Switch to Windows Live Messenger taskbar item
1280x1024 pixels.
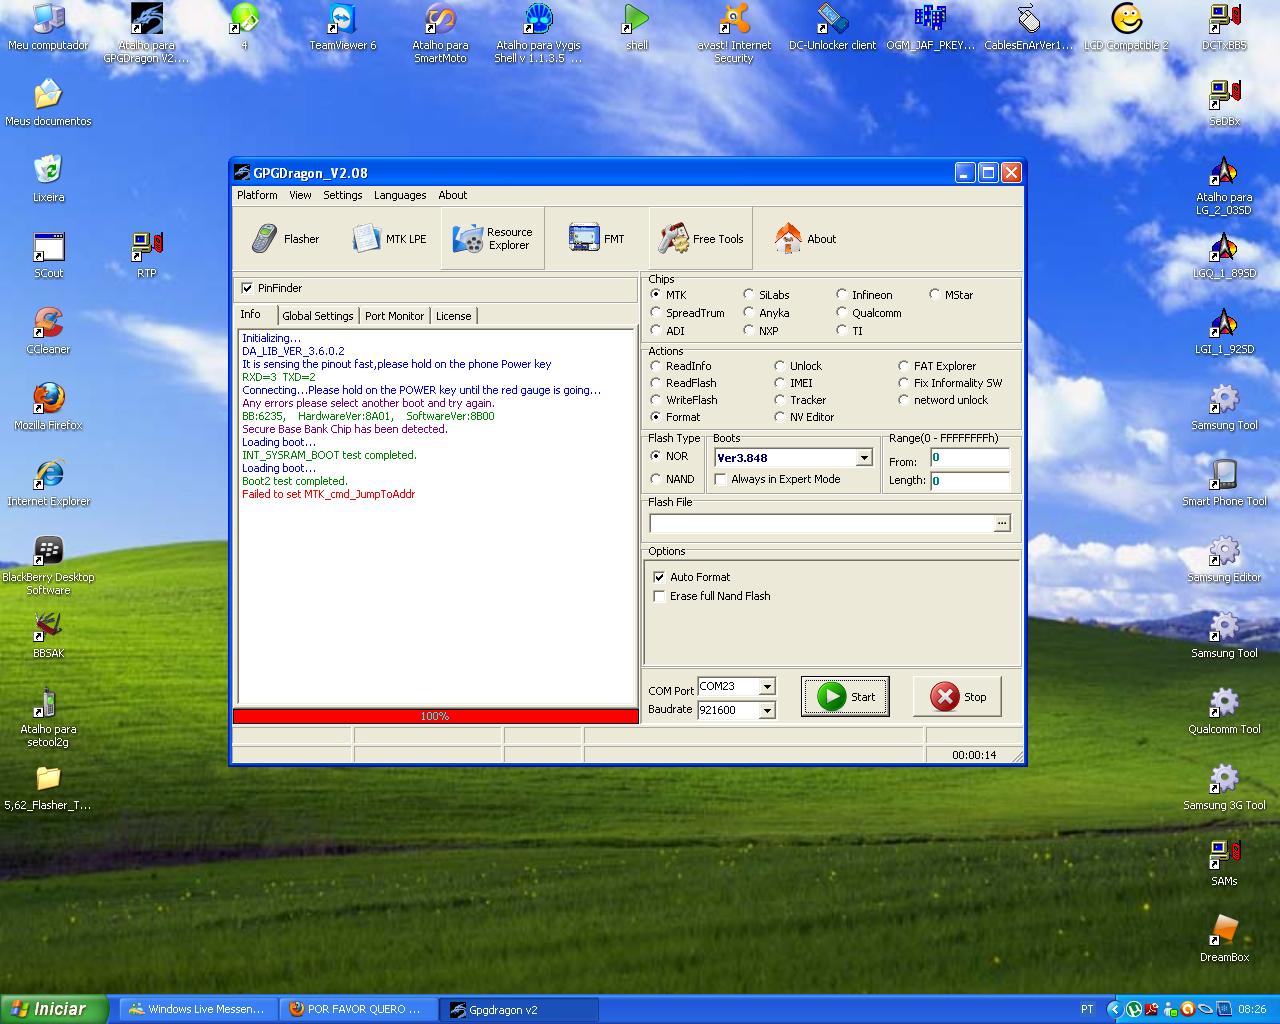click(x=197, y=1009)
